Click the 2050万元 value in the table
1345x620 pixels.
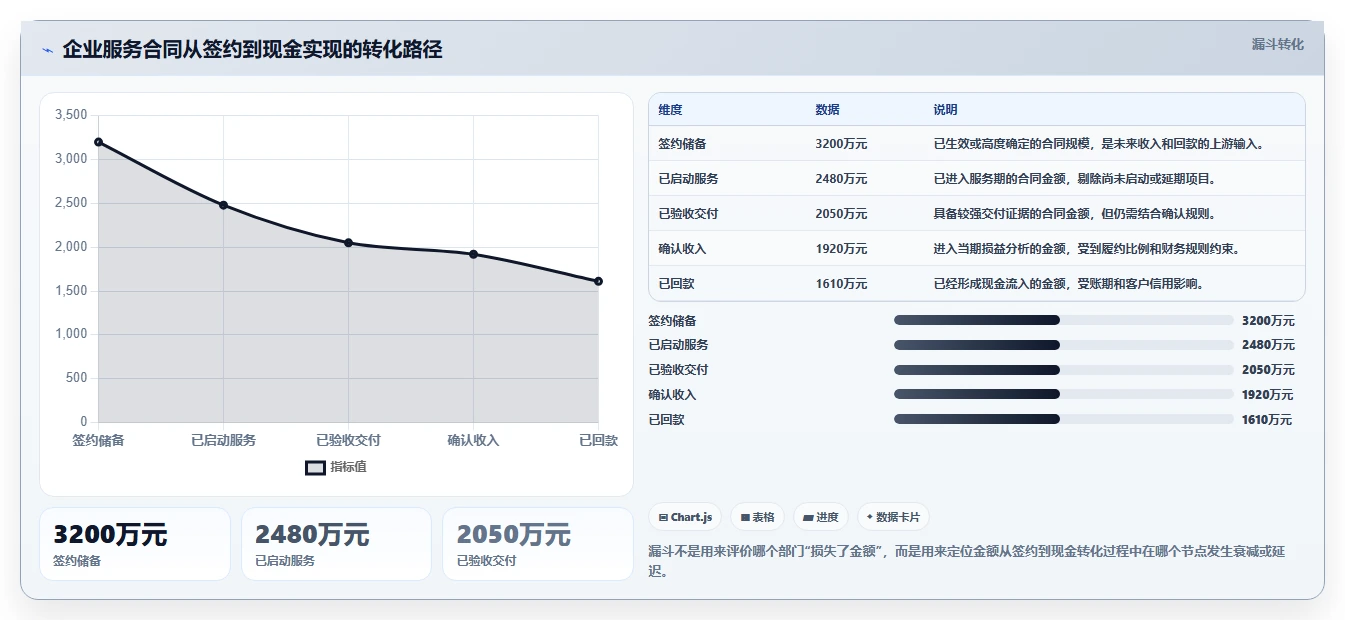coord(841,214)
